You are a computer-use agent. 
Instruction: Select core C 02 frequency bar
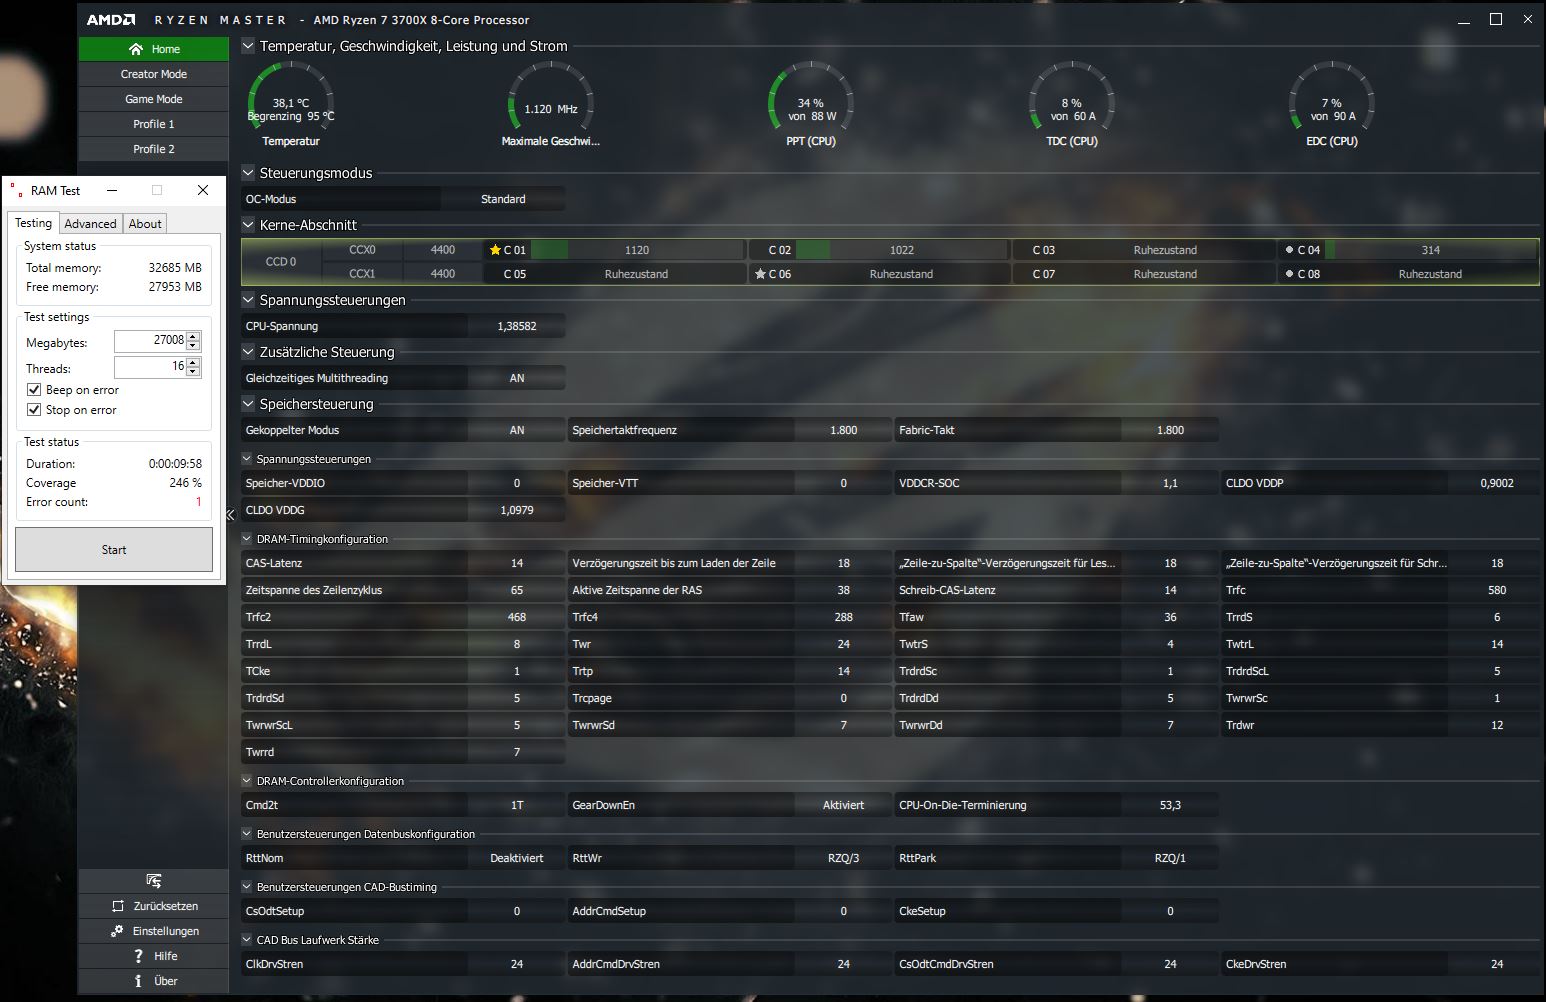tap(901, 250)
